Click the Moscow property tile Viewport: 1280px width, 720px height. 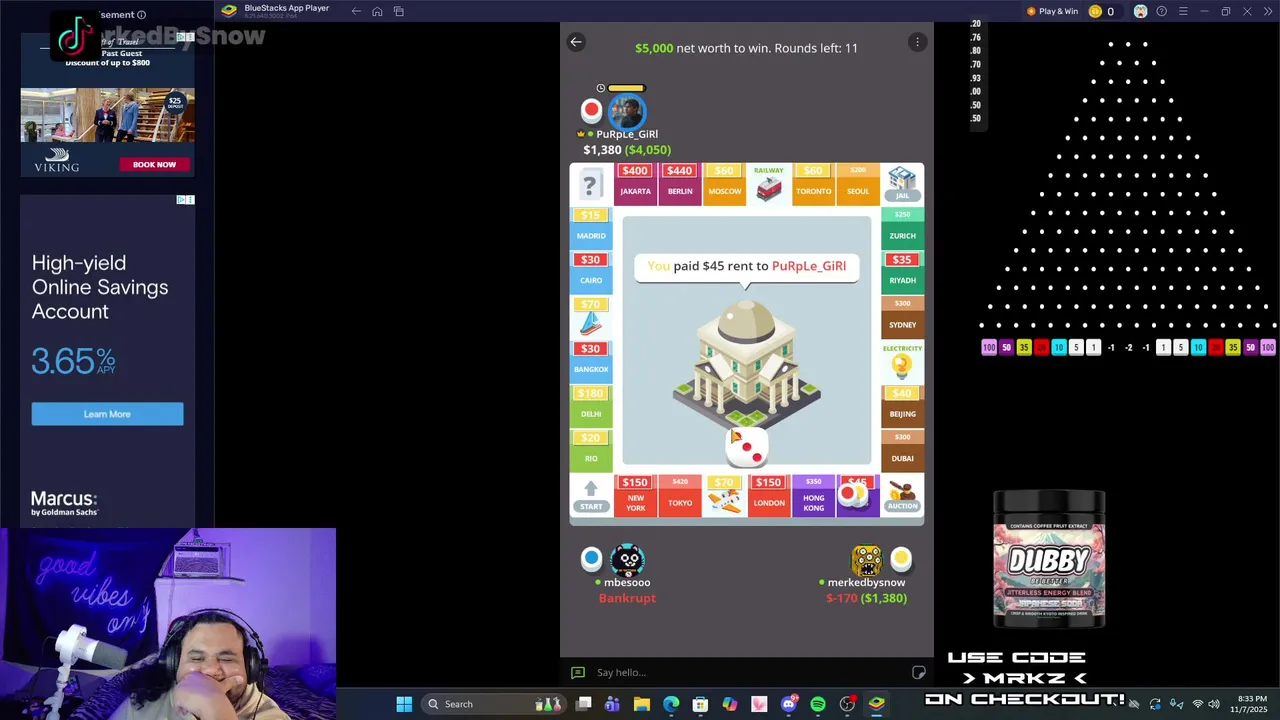pos(724,184)
